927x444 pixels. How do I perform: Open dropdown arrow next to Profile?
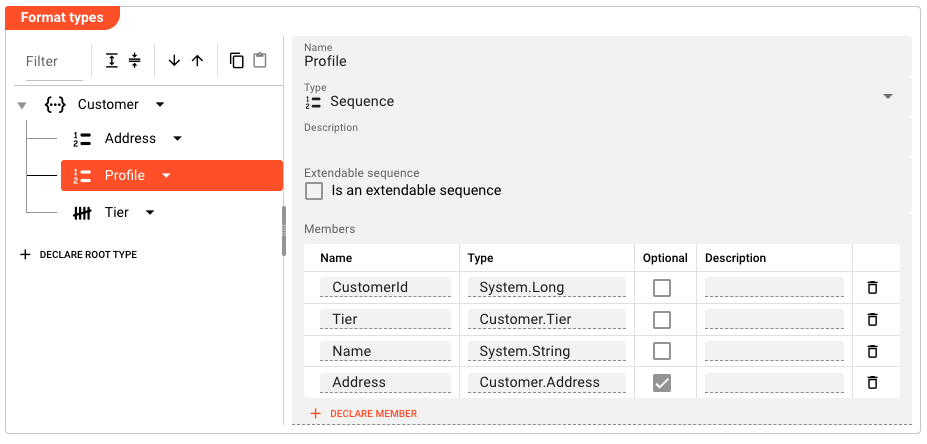[166, 176]
